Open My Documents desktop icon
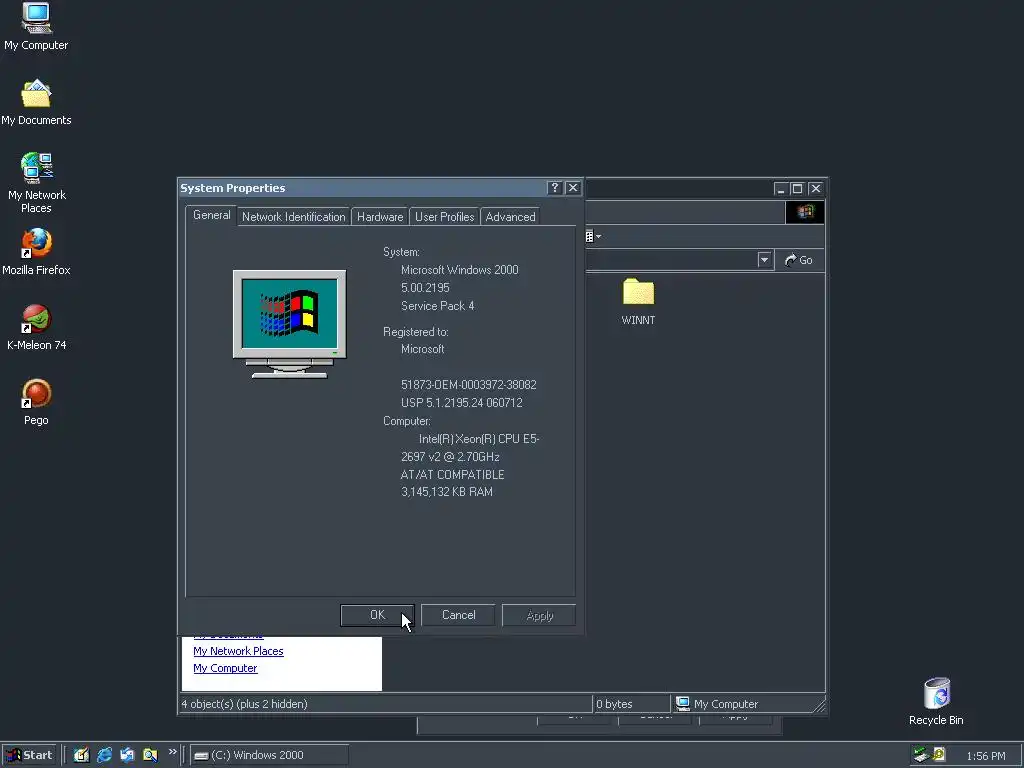This screenshot has width=1024, height=768. (36, 103)
